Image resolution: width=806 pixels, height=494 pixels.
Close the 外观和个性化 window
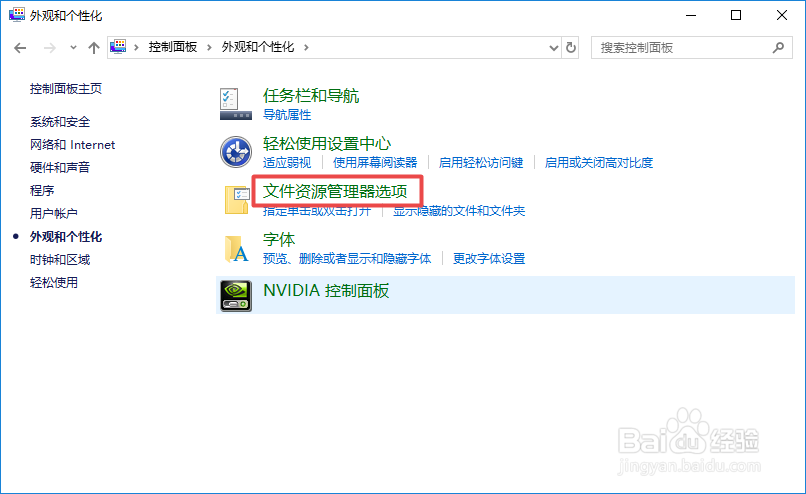point(782,15)
